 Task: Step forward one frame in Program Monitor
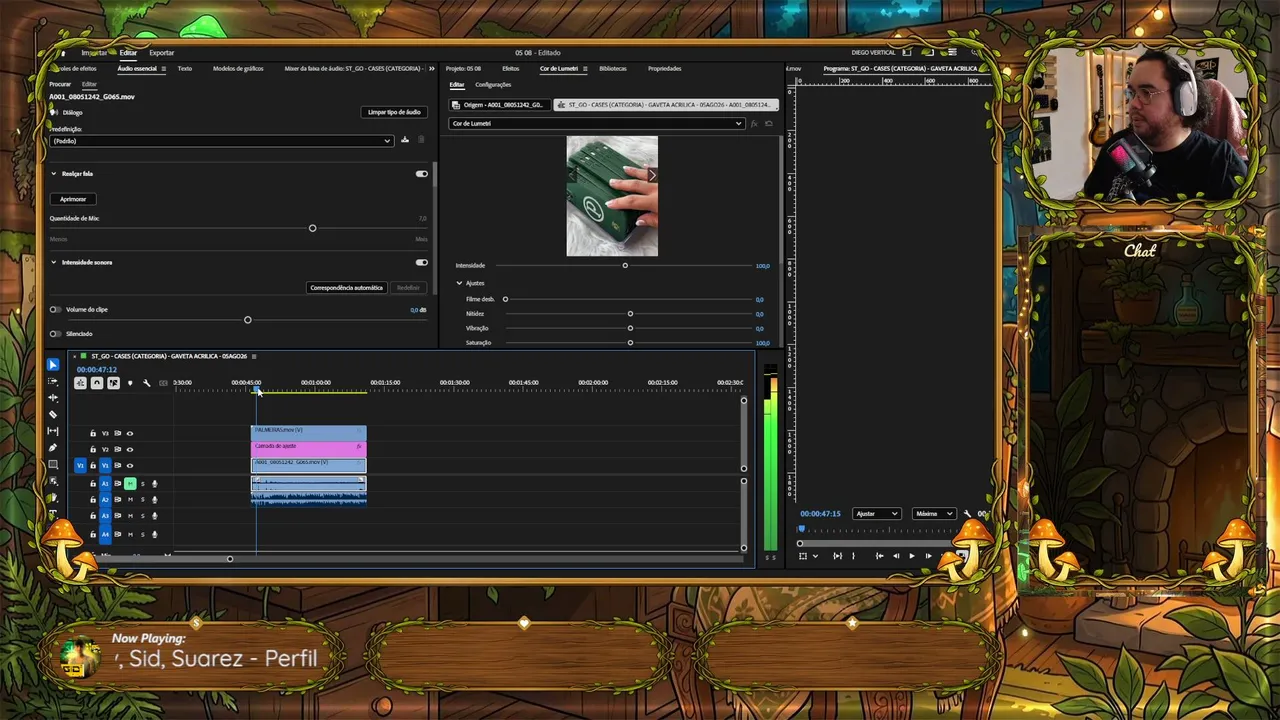(x=928, y=556)
